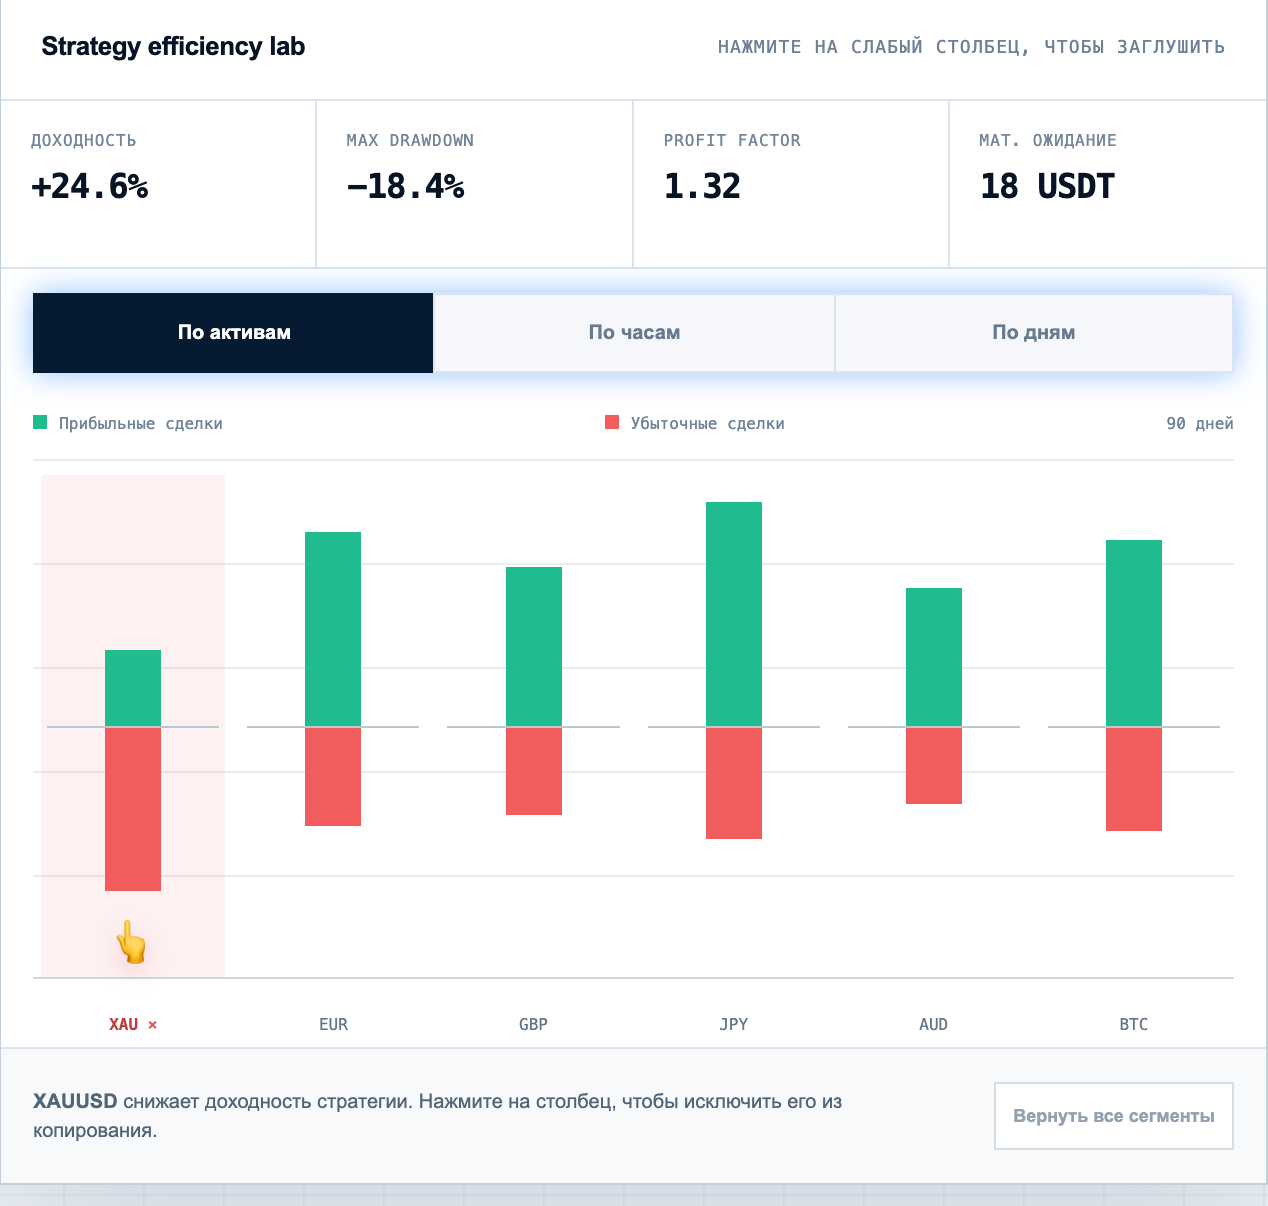Select the По дням tab
The height and width of the screenshot is (1206, 1268).
[1034, 333]
